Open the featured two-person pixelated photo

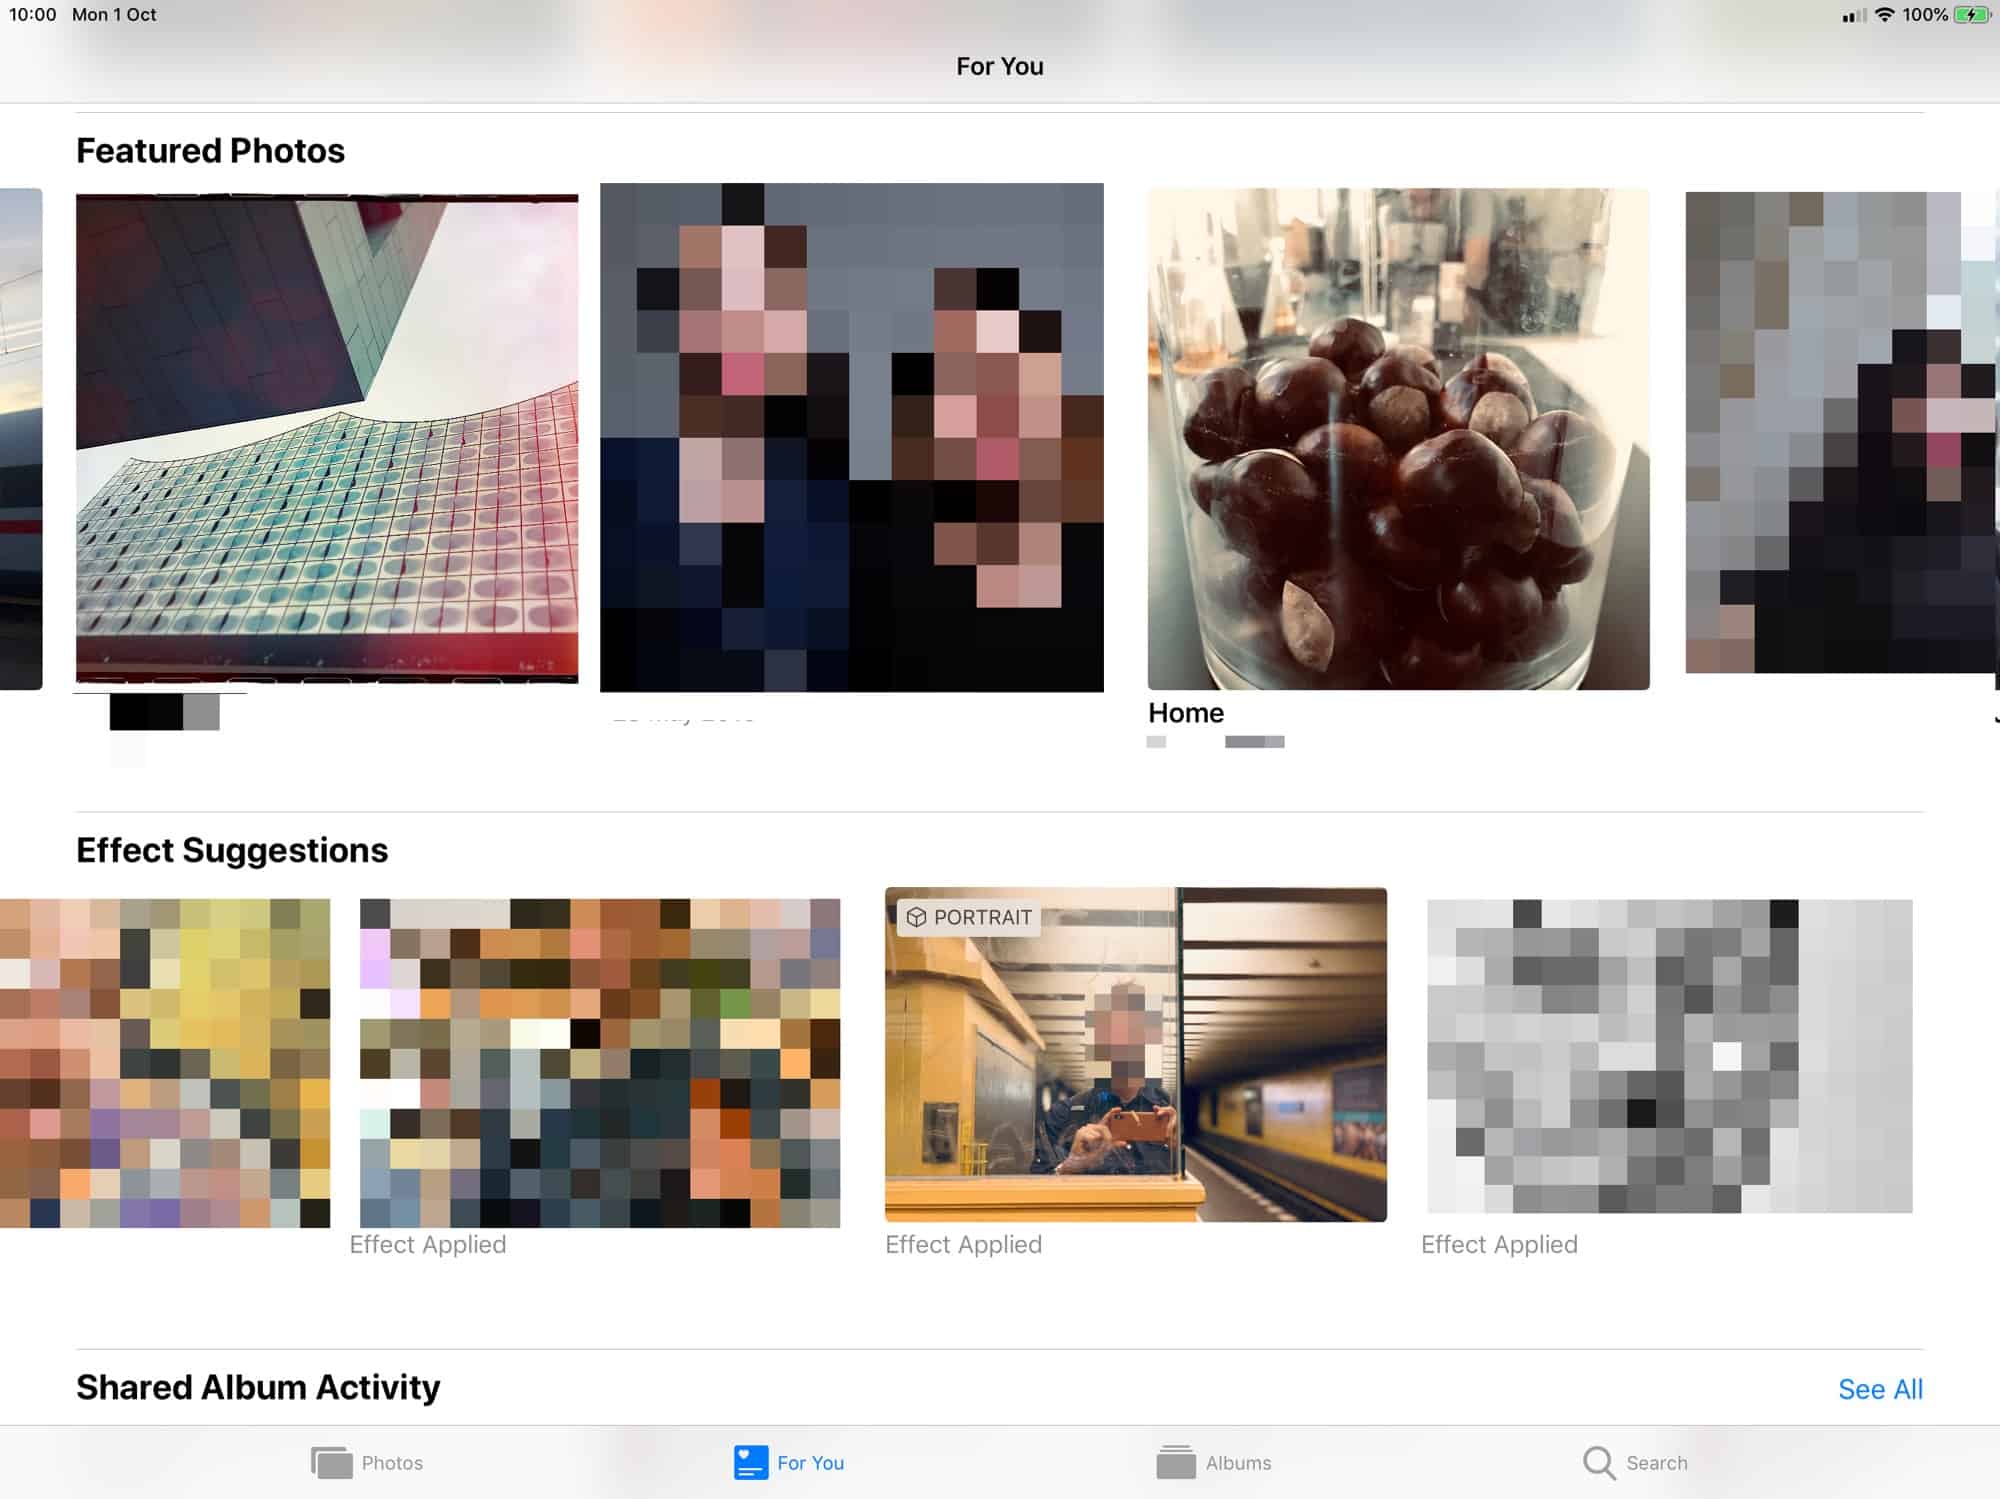click(x=851, y=438)
